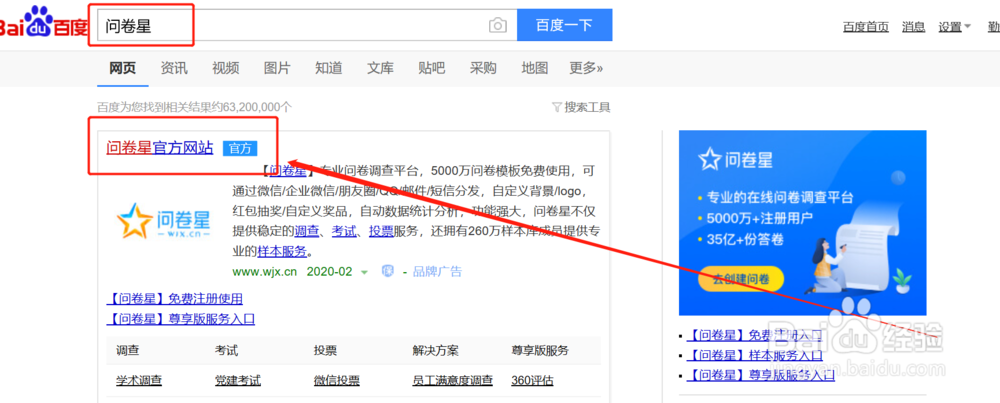Image resolution: width=1000 pixels, height=403 pixels.
Task: Click the www.wjx.cn green URL
Action: (x=265, y=272)
